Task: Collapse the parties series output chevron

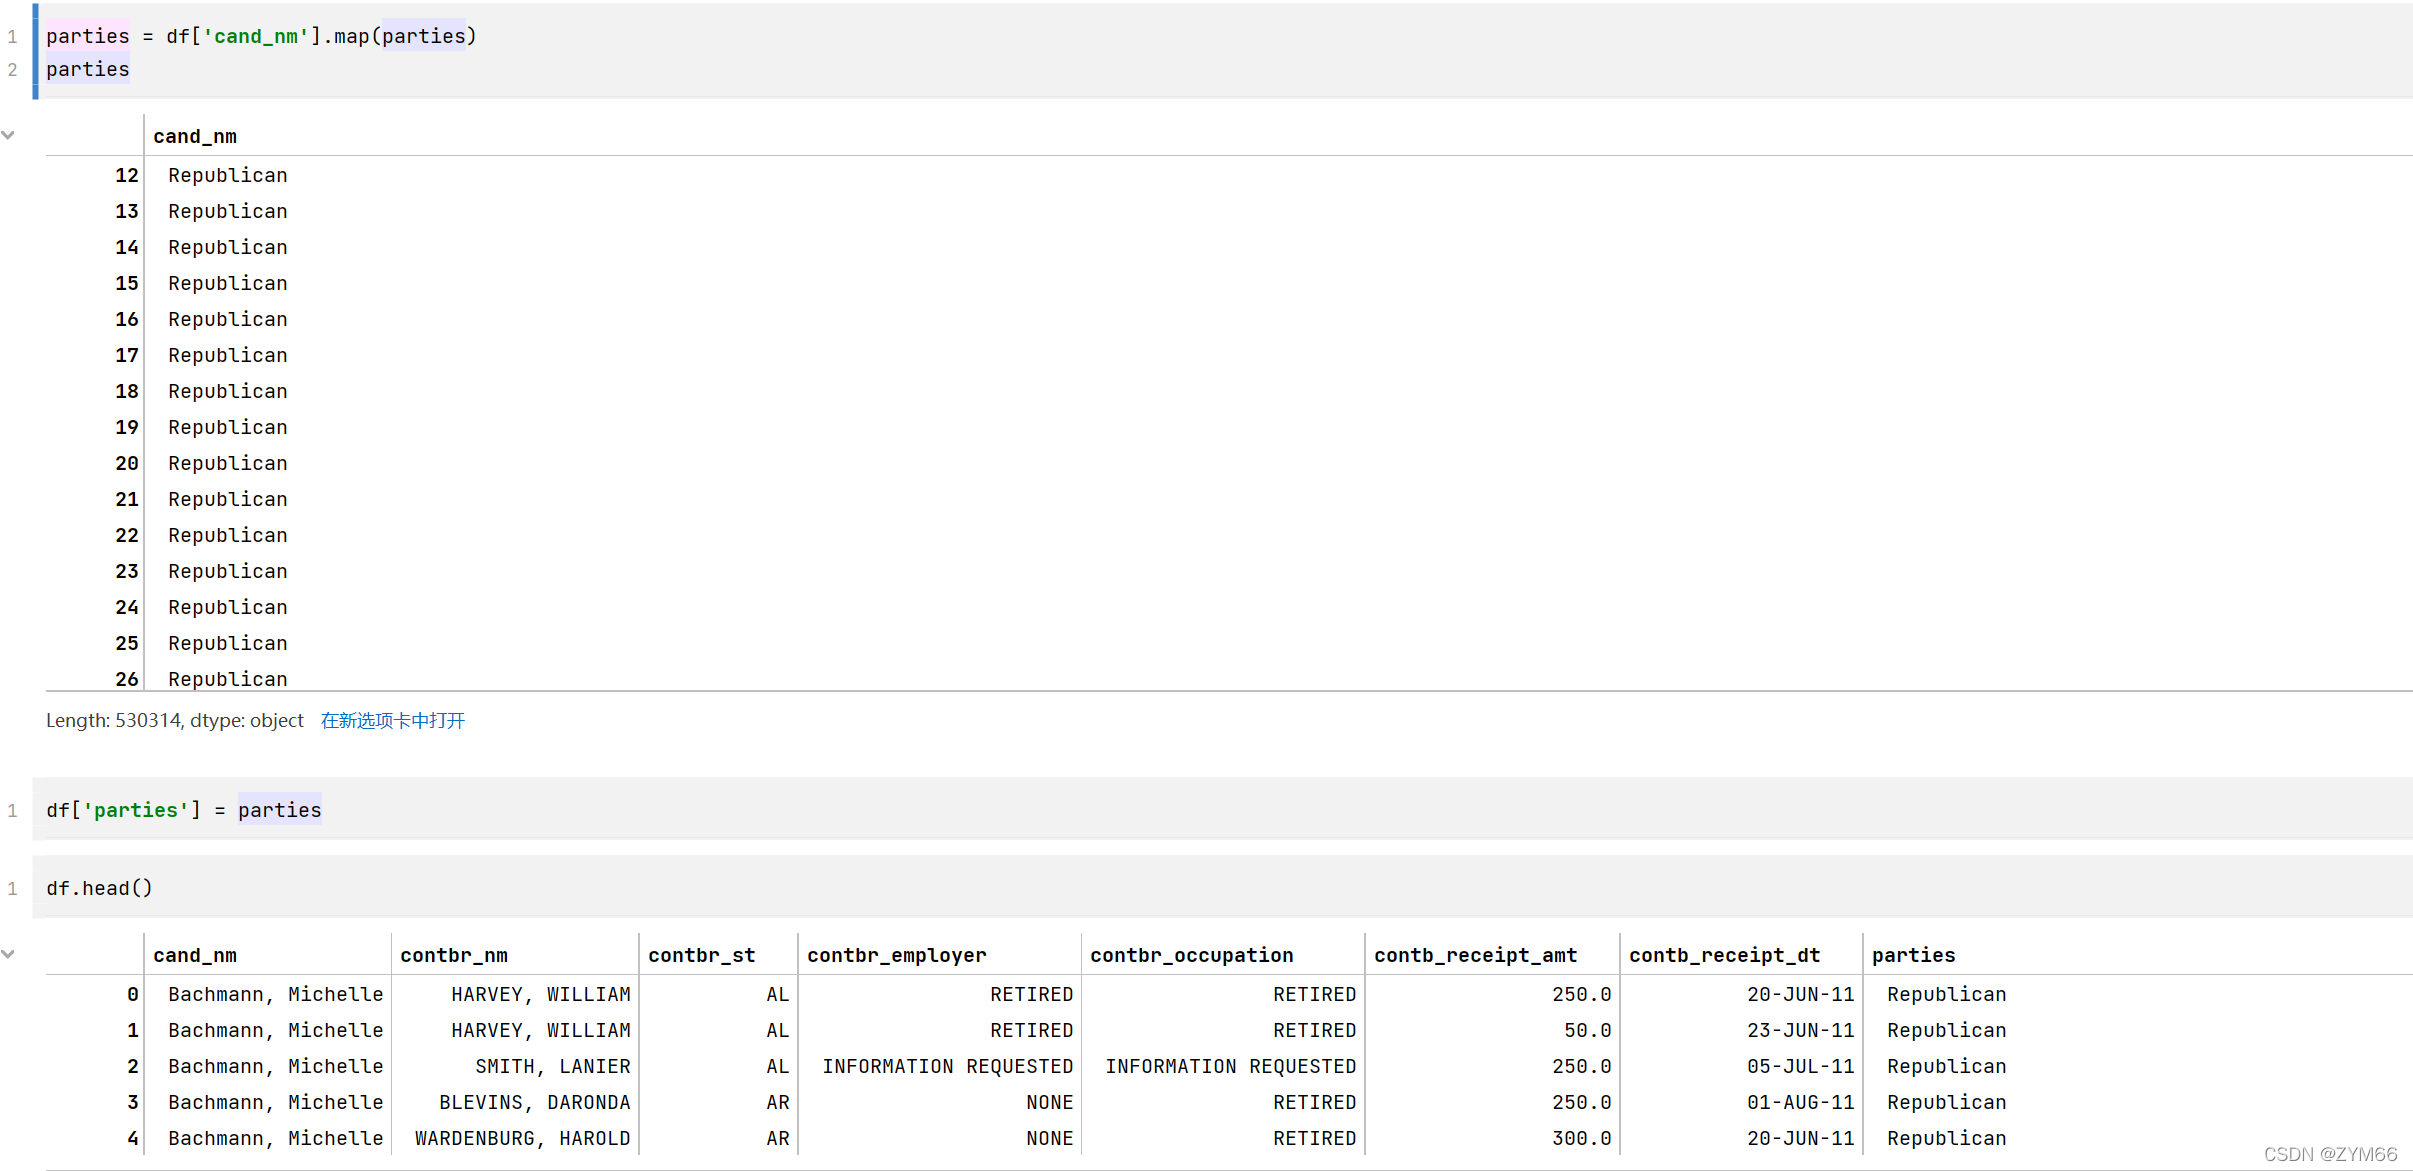Action: [8, 135]
